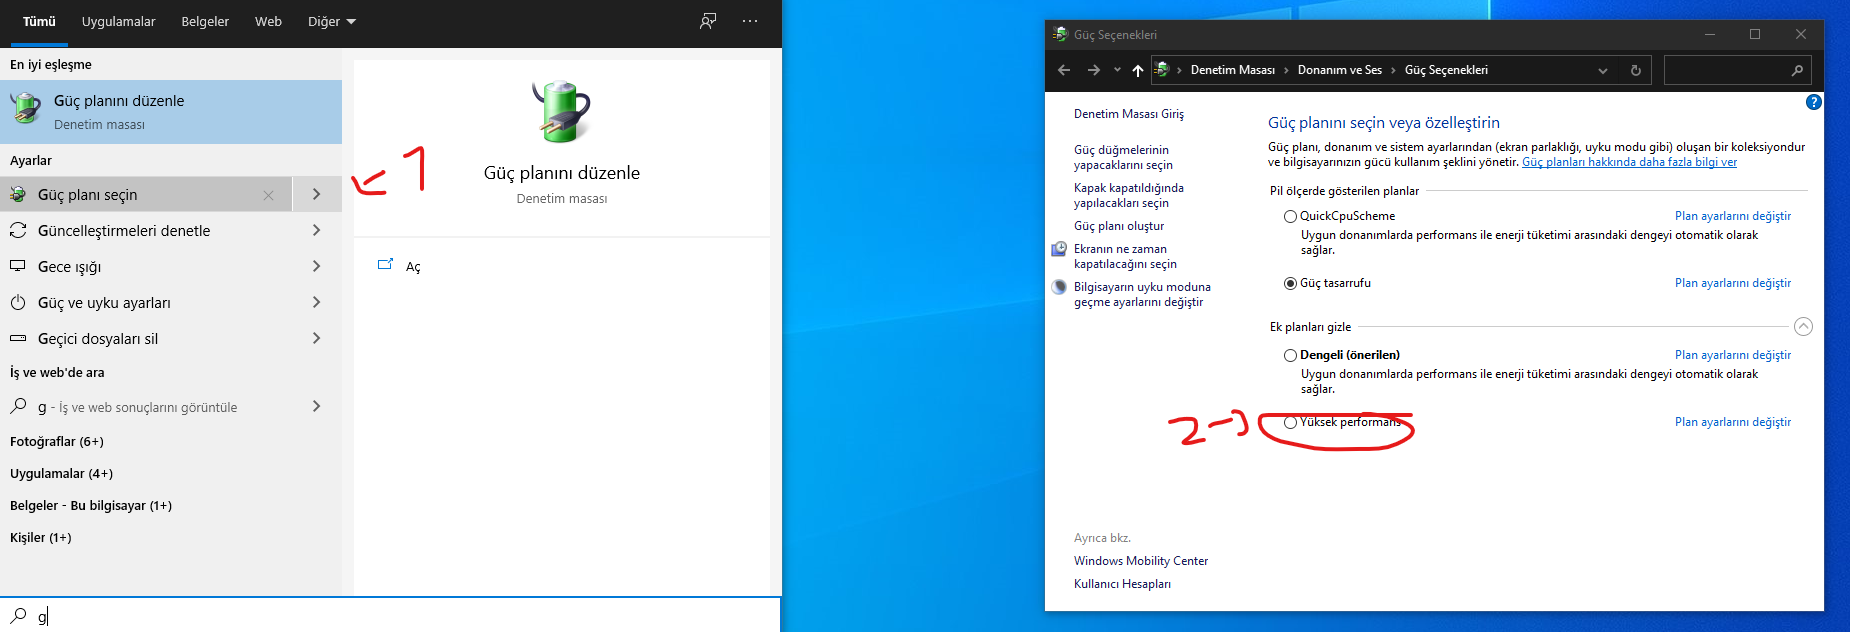Image resolution: width=1850 pixels, height=632 pixels.
Task: Click Plan ayarlarını değiştir for Güç tasarrufu
Action: pos(1732,283)
